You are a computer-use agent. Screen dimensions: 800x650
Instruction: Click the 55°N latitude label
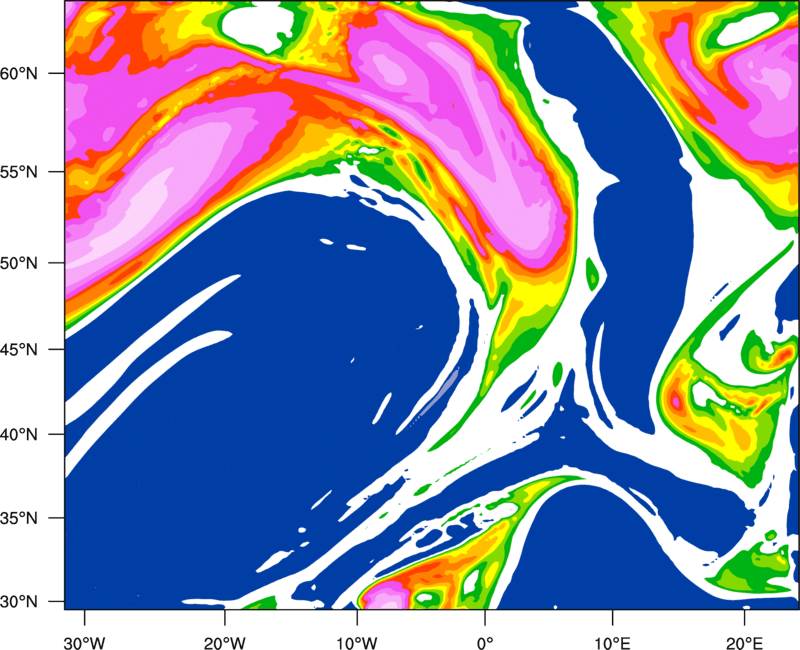tap(19, 171)
